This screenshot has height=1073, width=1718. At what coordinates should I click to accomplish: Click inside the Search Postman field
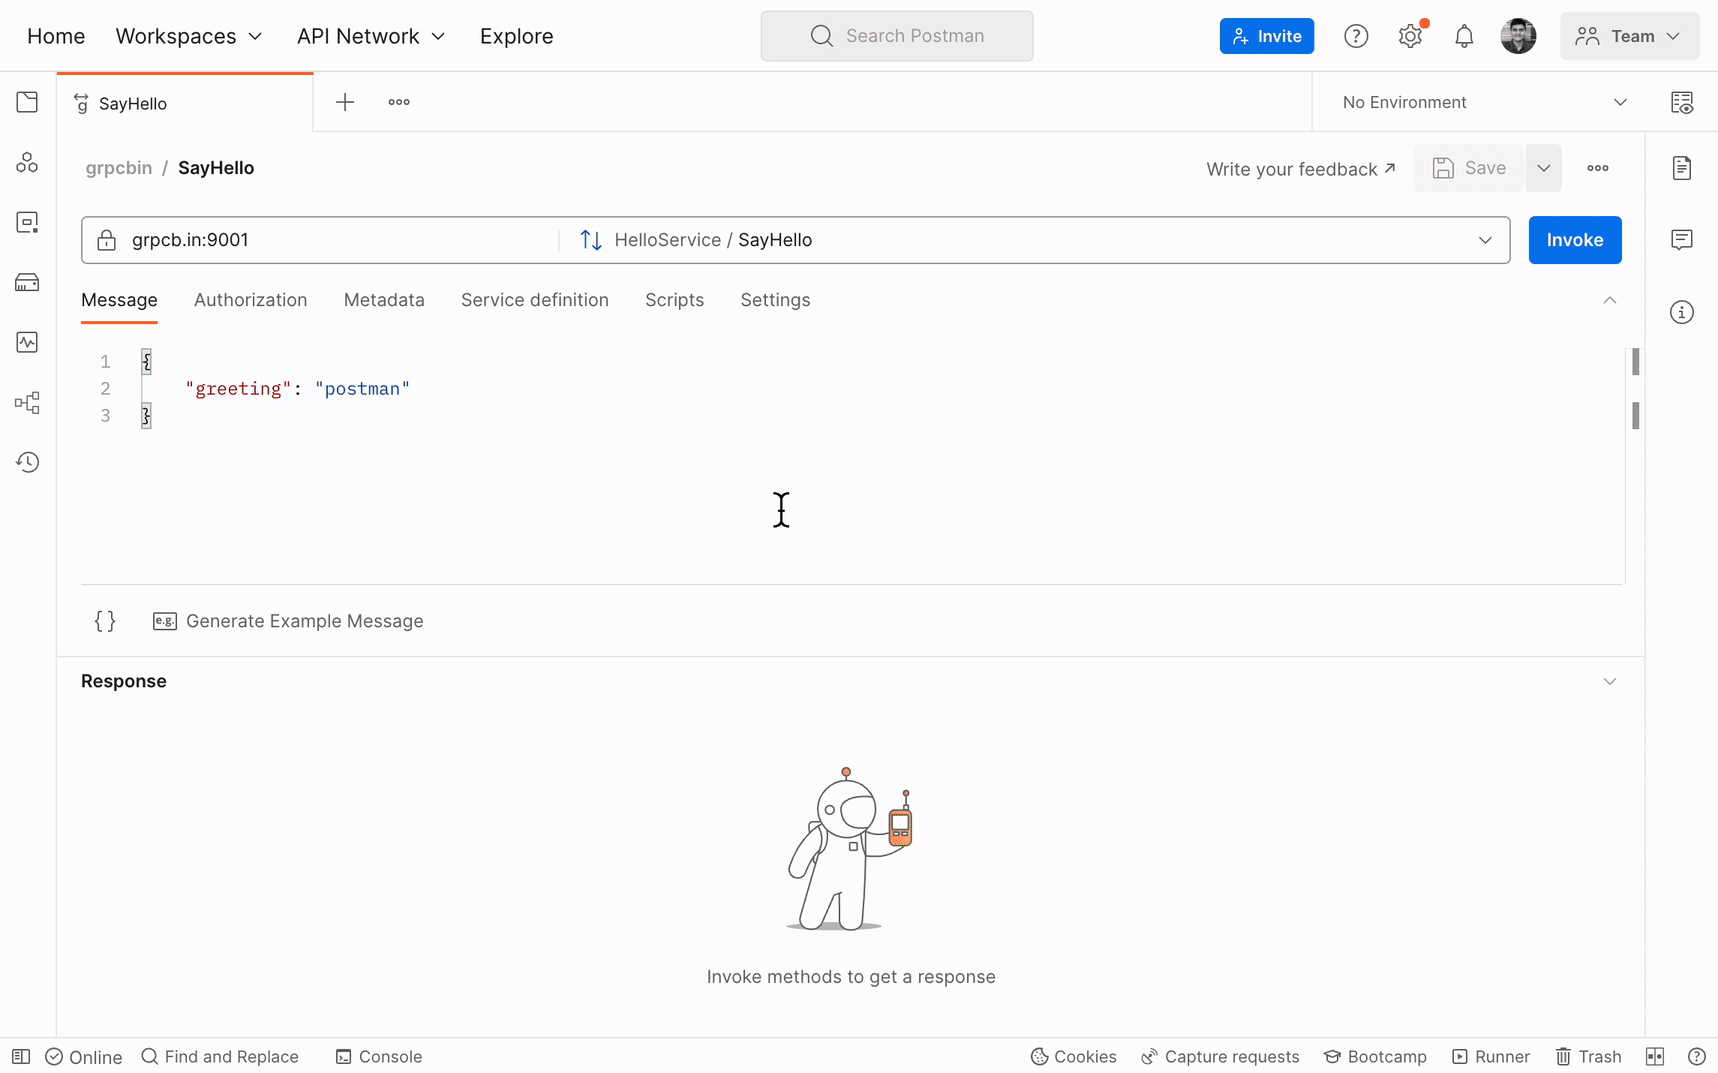click(x=897, y=35)
